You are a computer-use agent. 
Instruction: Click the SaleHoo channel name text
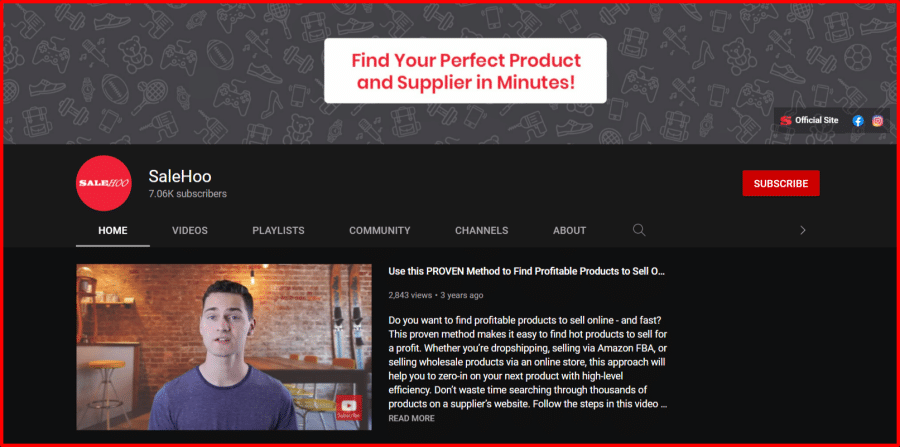pyautogui.click(x=180, y=177)
